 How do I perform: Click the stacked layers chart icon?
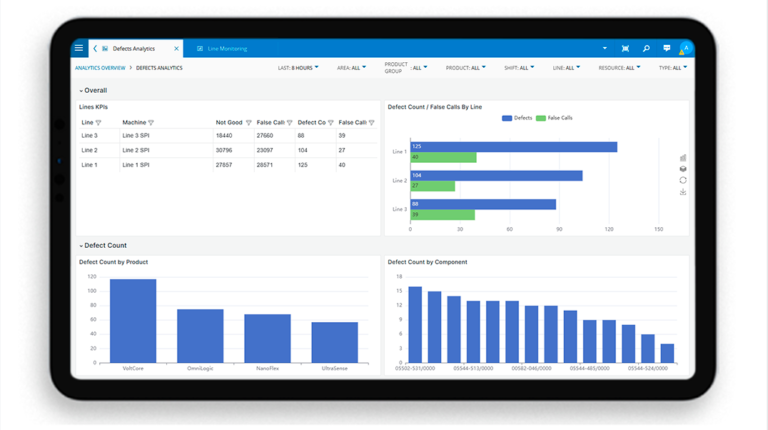(683, 169)
